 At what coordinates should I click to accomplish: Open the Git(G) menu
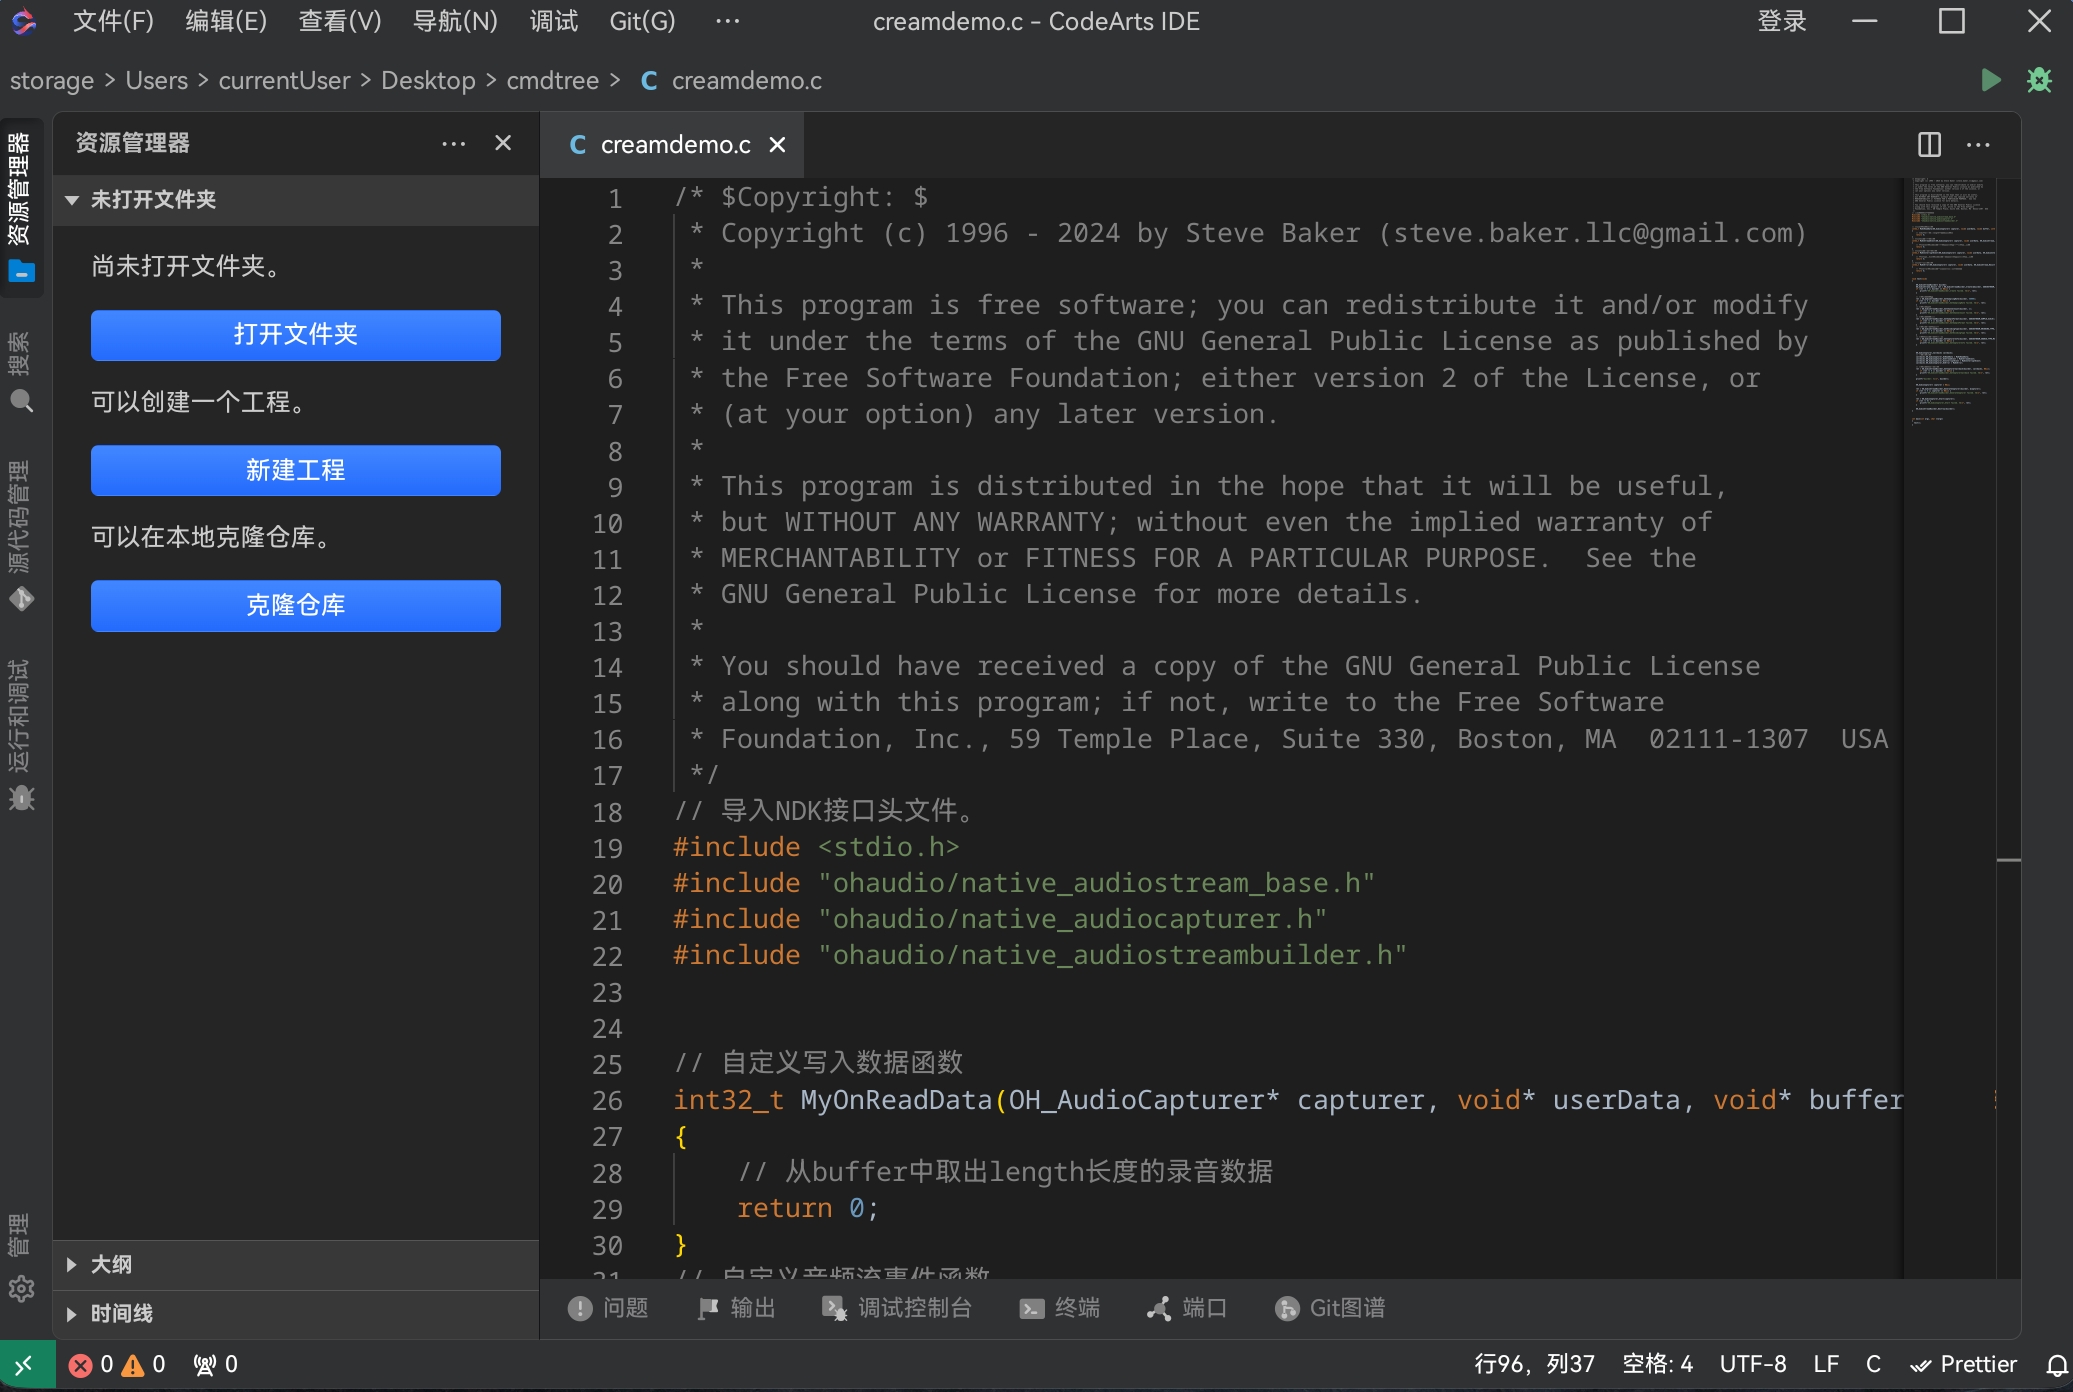[641, 21]
